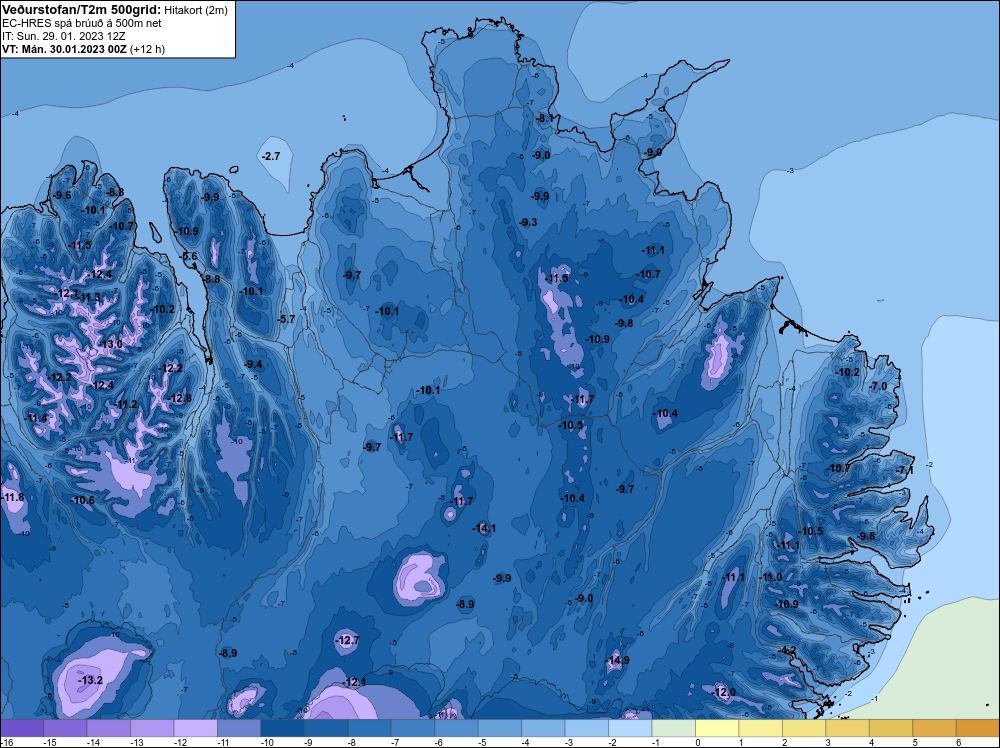Click the valid time "VT: Mán. 30.01.2023 00Z"
The image size is (1000, 748).
pos(64,49)
